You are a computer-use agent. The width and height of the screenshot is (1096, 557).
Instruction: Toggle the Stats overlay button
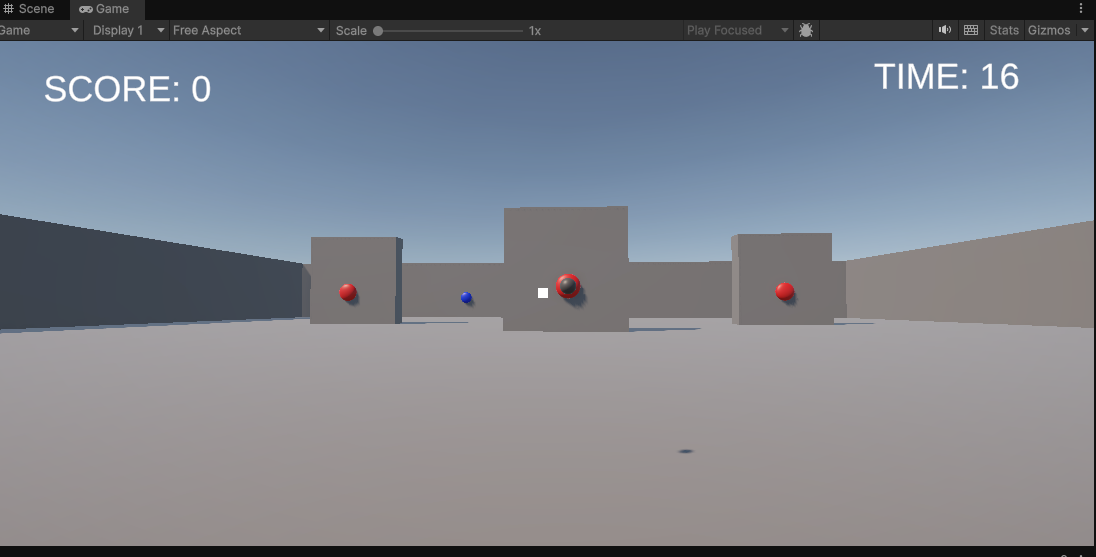1004,30
